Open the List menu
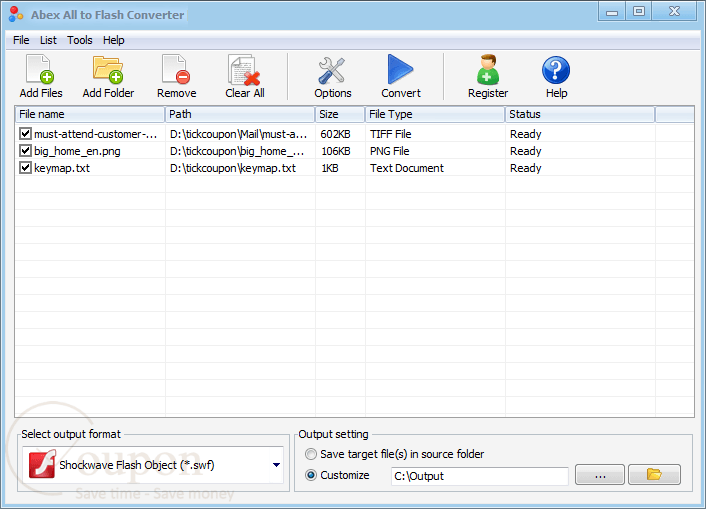 [48, 40]
